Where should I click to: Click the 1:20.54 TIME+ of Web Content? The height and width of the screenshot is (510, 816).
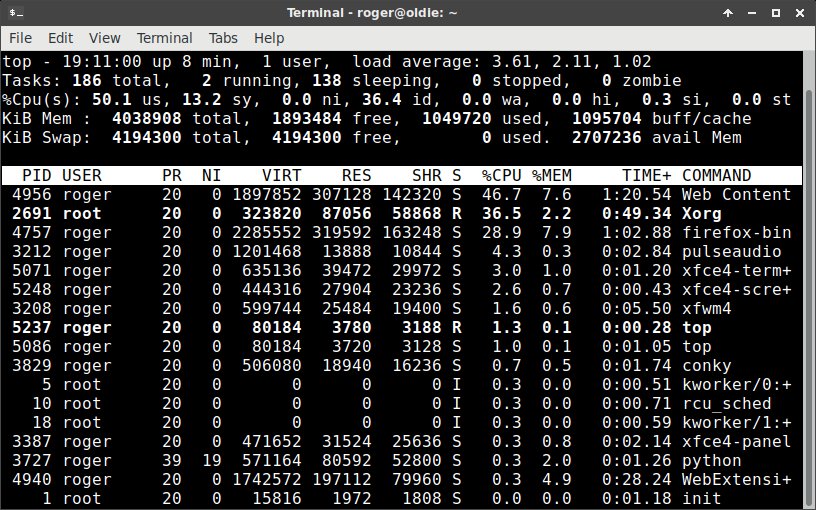point(637,195)
